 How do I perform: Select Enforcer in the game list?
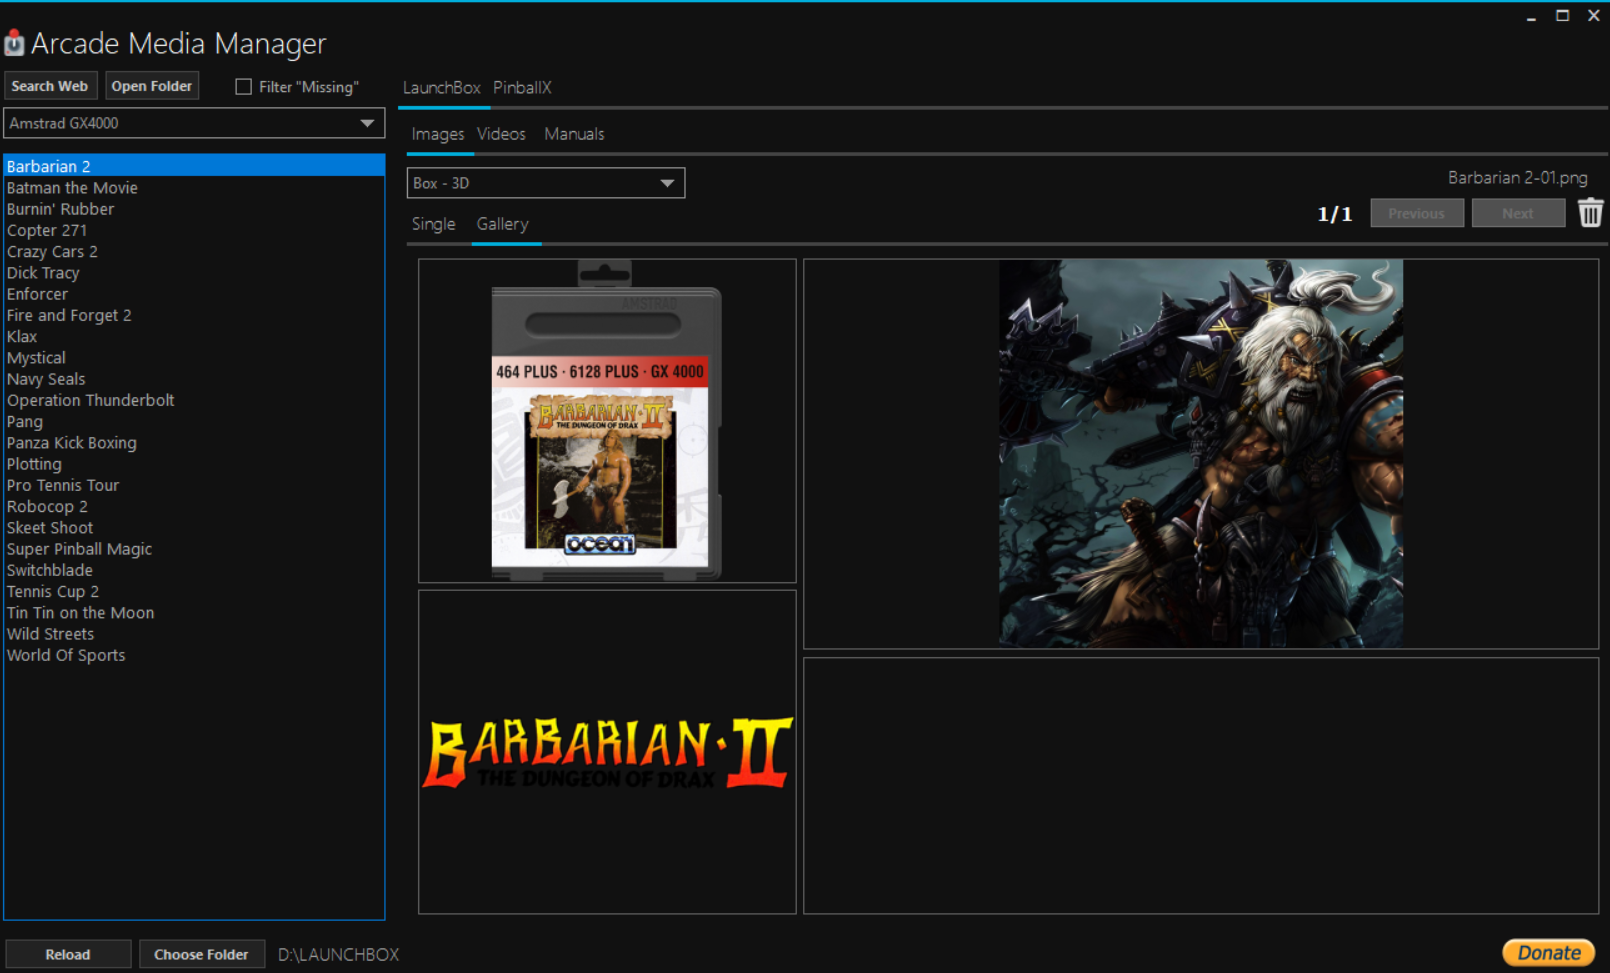(x=194, y=294)
